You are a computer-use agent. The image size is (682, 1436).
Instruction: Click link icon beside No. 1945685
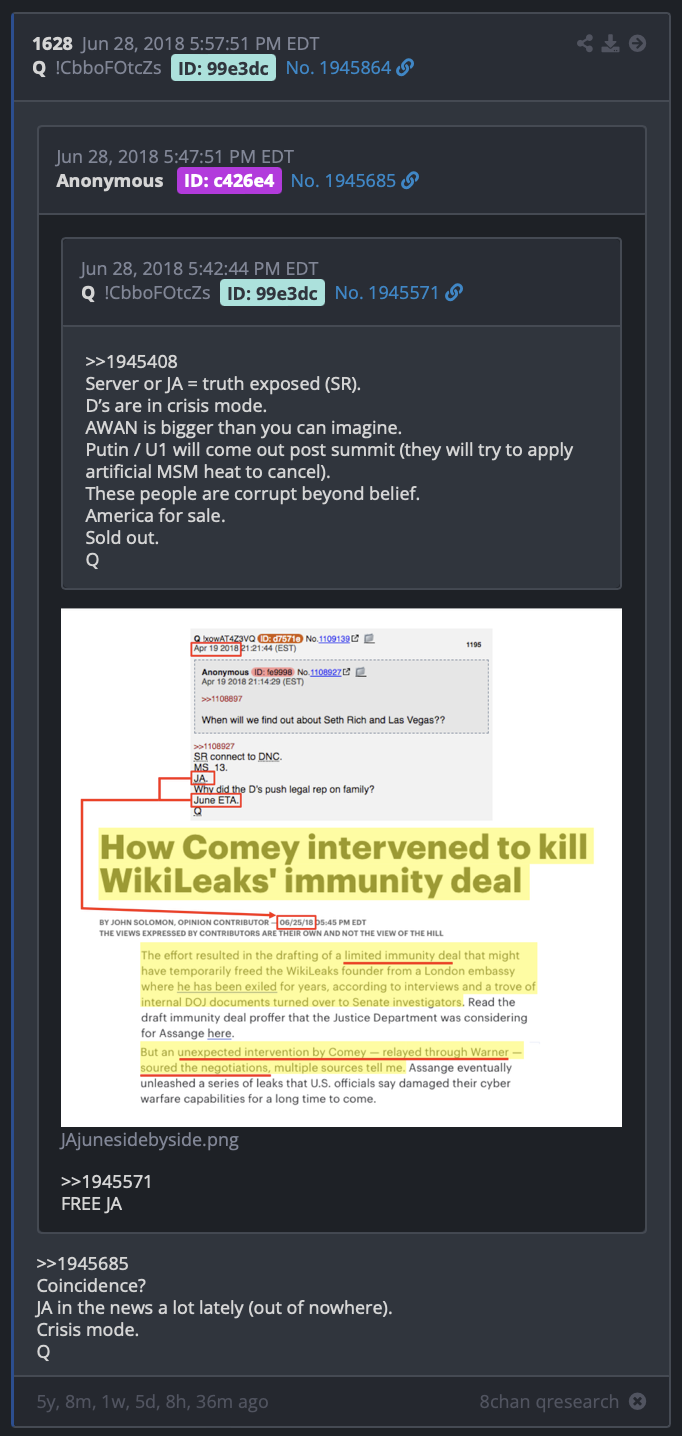click(x=410, y=181)
